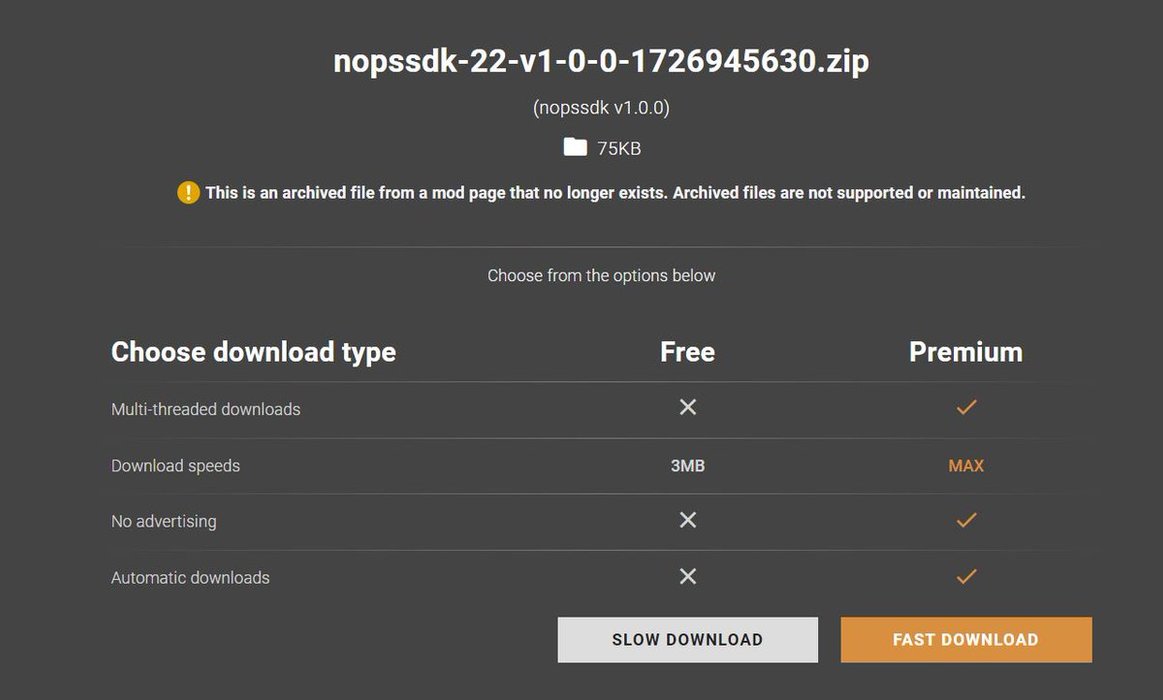The height and width of the screenshot is (700, 1163).
Task: Click the Choose download type heading
Action: tap(254, 352)
